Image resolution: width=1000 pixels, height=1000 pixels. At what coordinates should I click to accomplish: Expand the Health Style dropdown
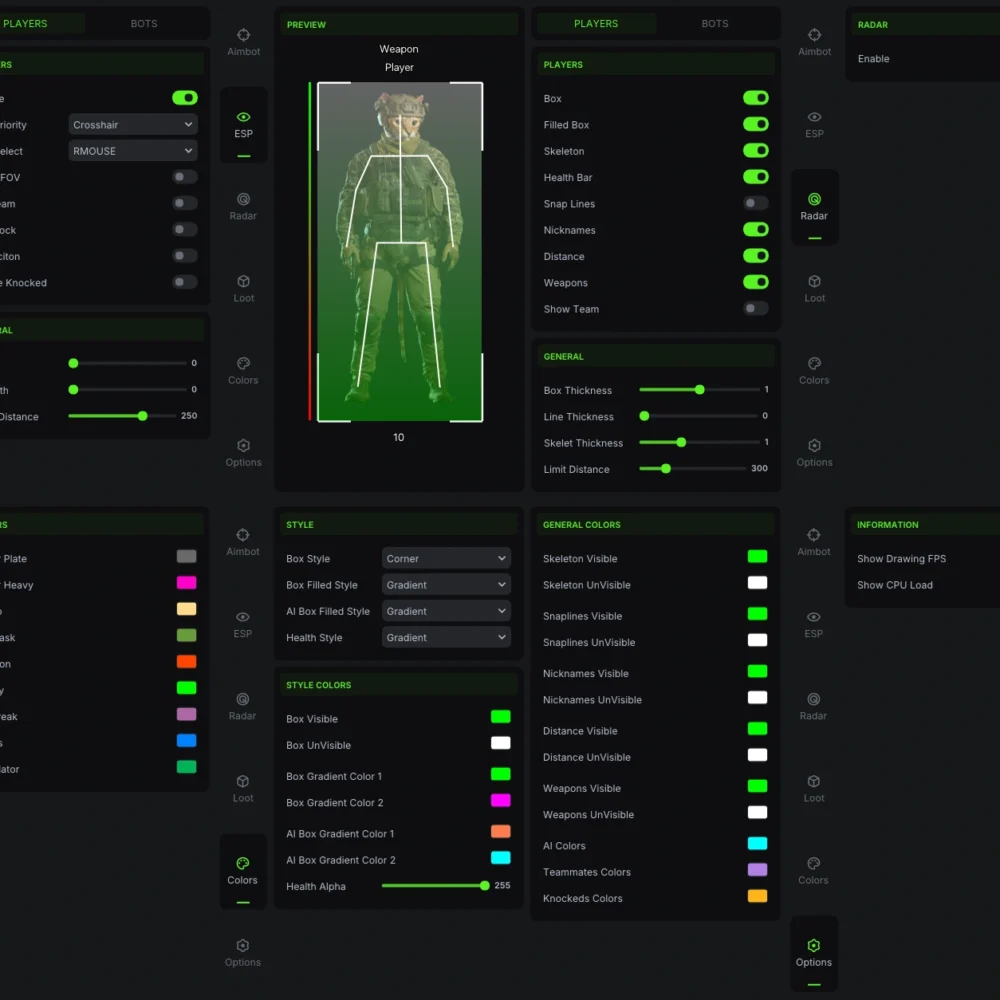coord(446,637)
